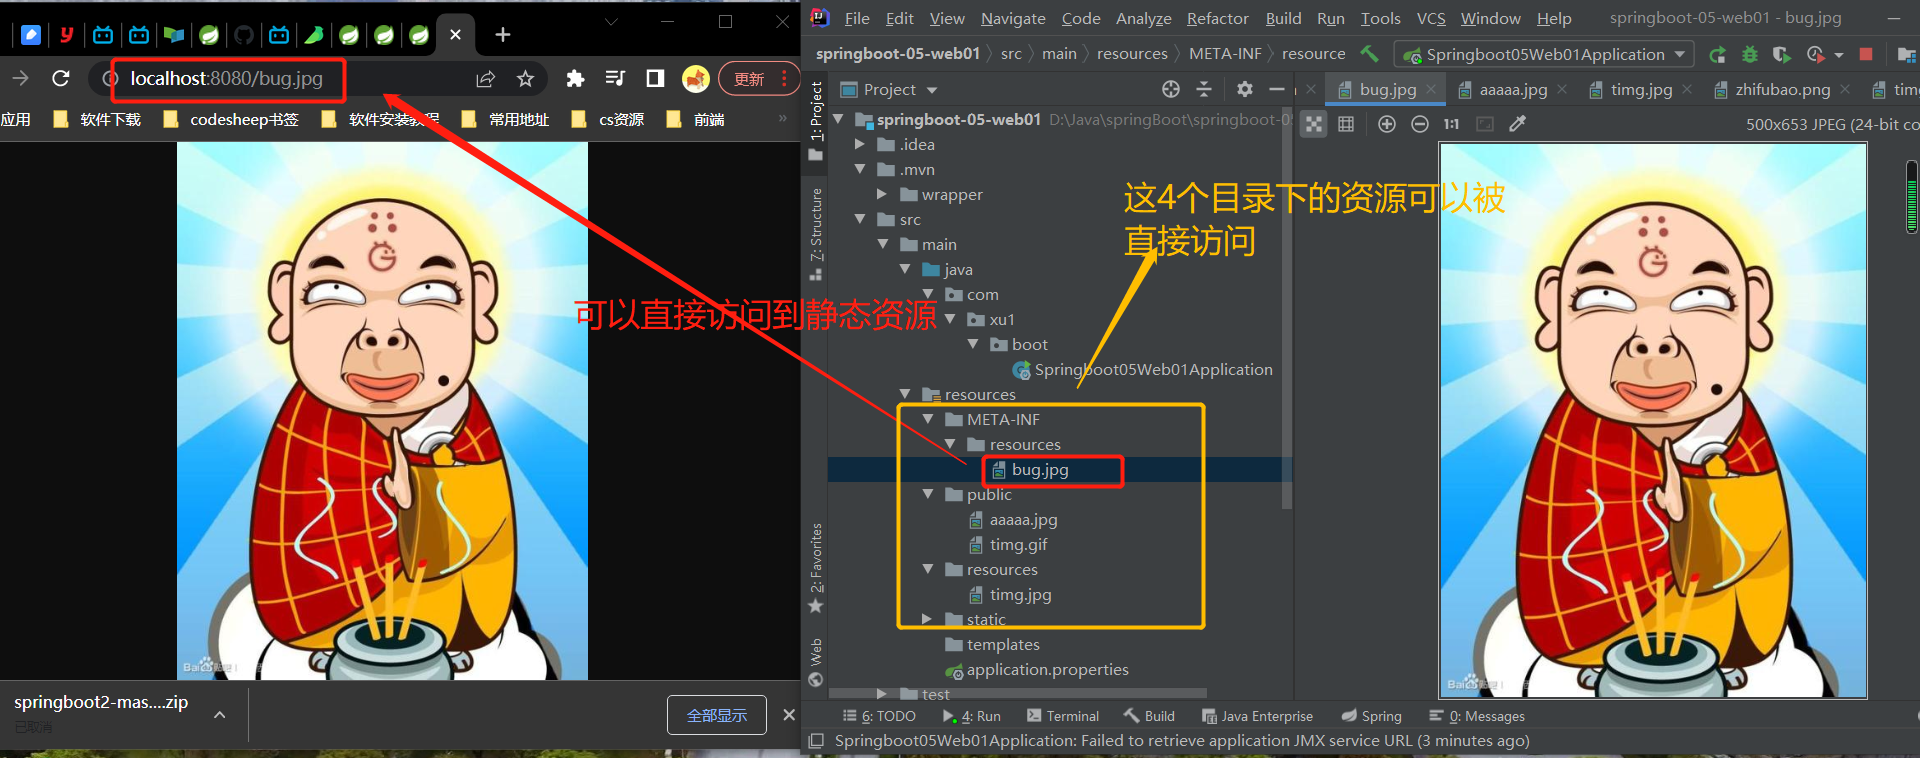Open the VCS menu
This screenshot has height=758, width=1920.
1431,18
